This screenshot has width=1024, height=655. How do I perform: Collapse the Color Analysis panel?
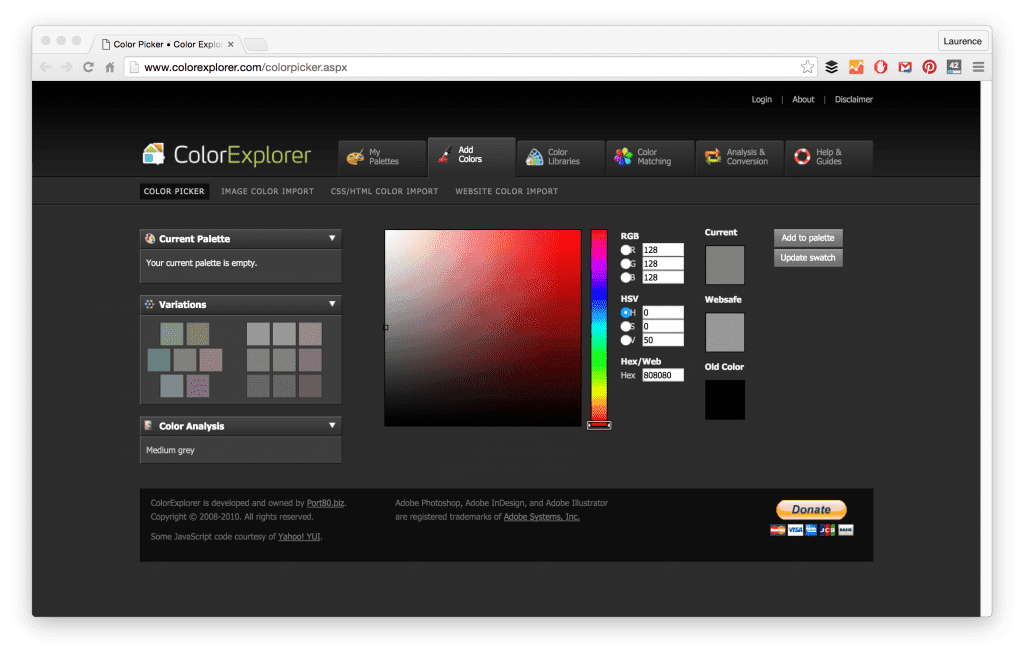[333, 425]
